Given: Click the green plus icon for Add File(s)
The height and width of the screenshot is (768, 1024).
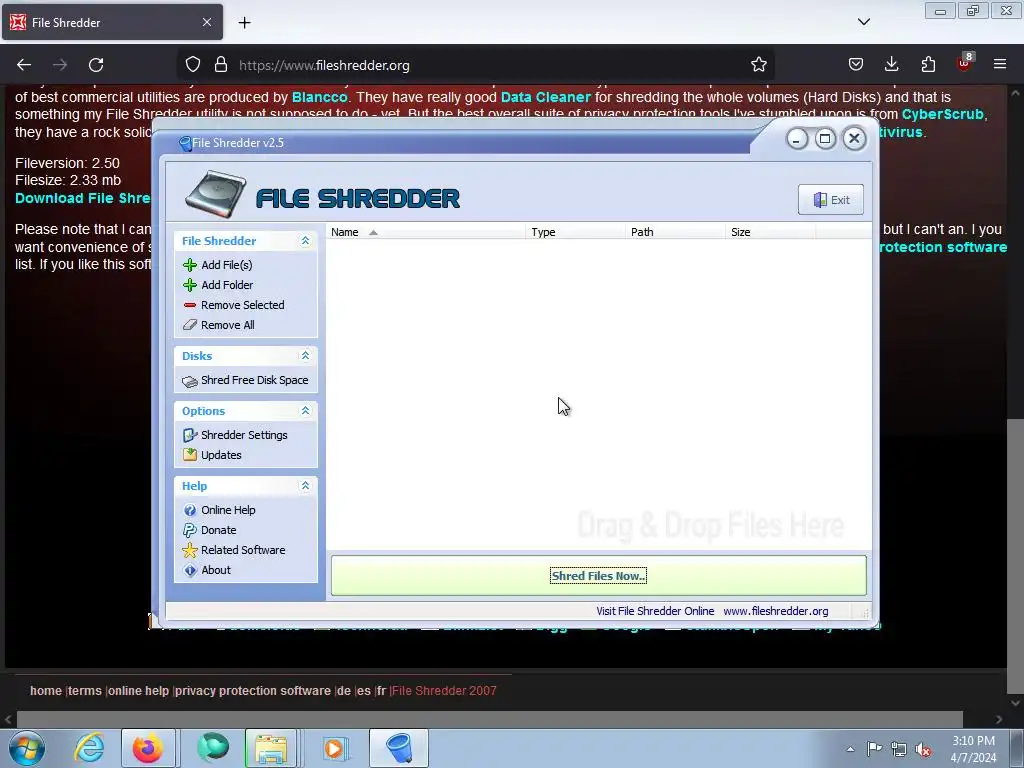Looking at the screenshot, I should coord(190,264).
